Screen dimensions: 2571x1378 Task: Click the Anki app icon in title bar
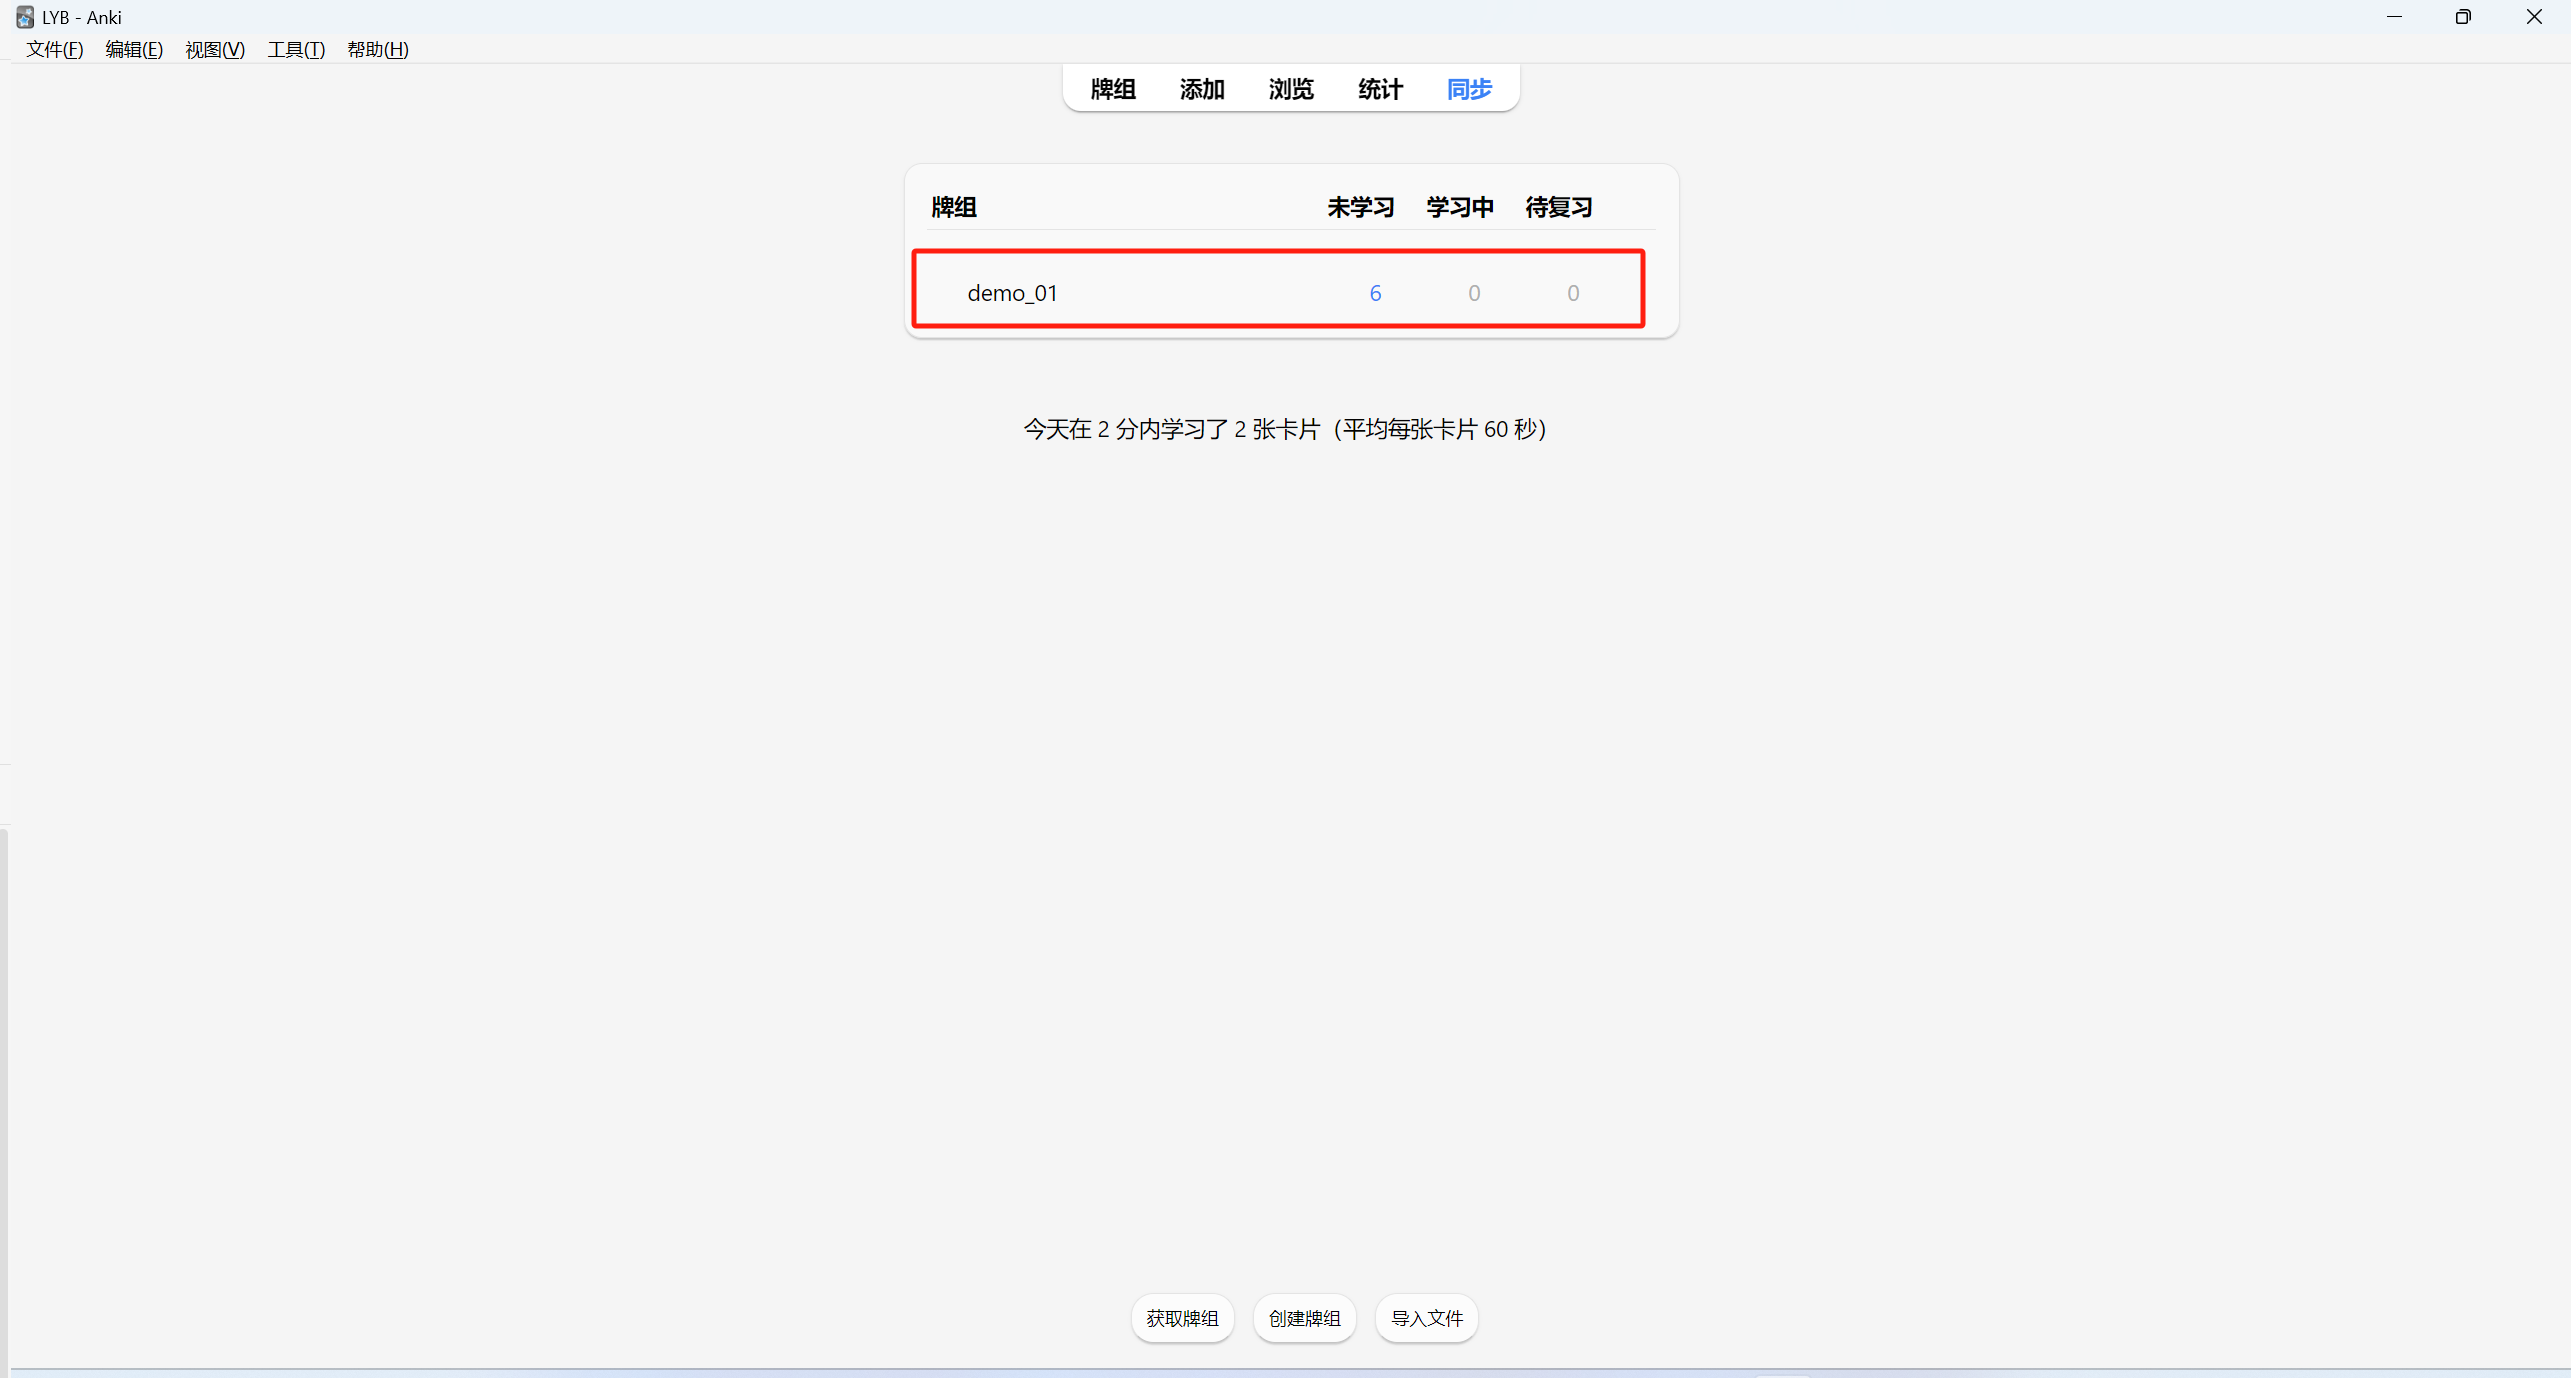pyautogui.click(x=24, y=17)
